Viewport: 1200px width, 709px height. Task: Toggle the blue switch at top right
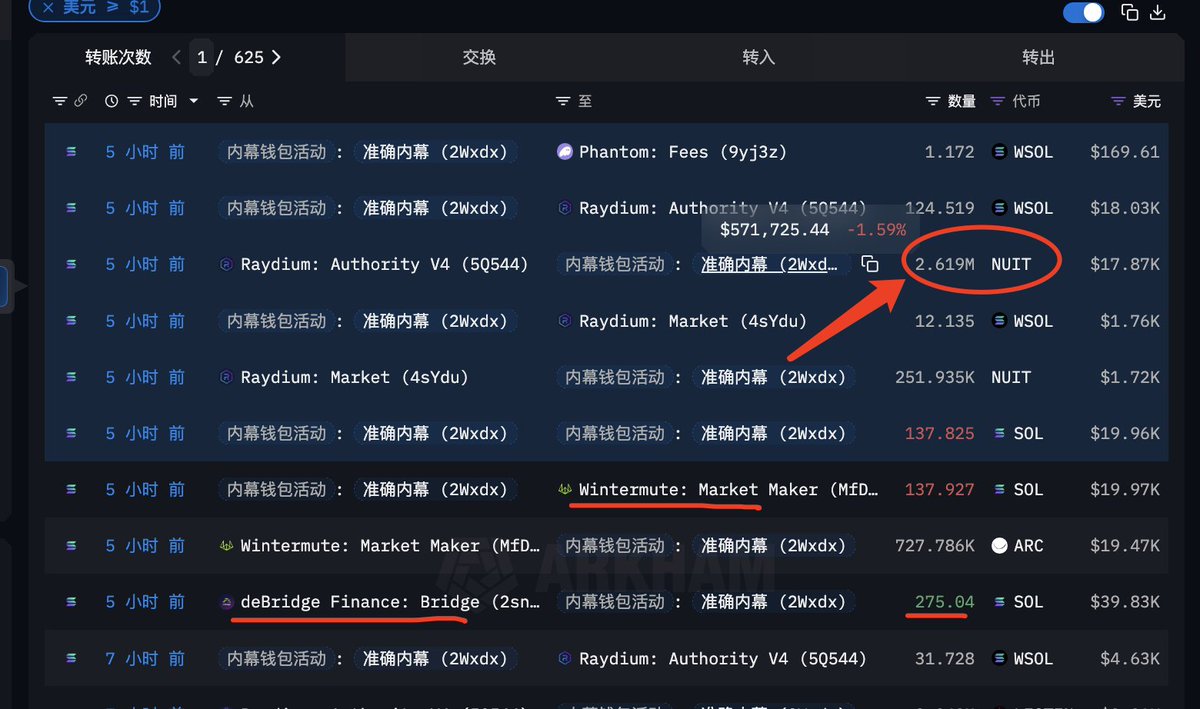coord(1083,12)
